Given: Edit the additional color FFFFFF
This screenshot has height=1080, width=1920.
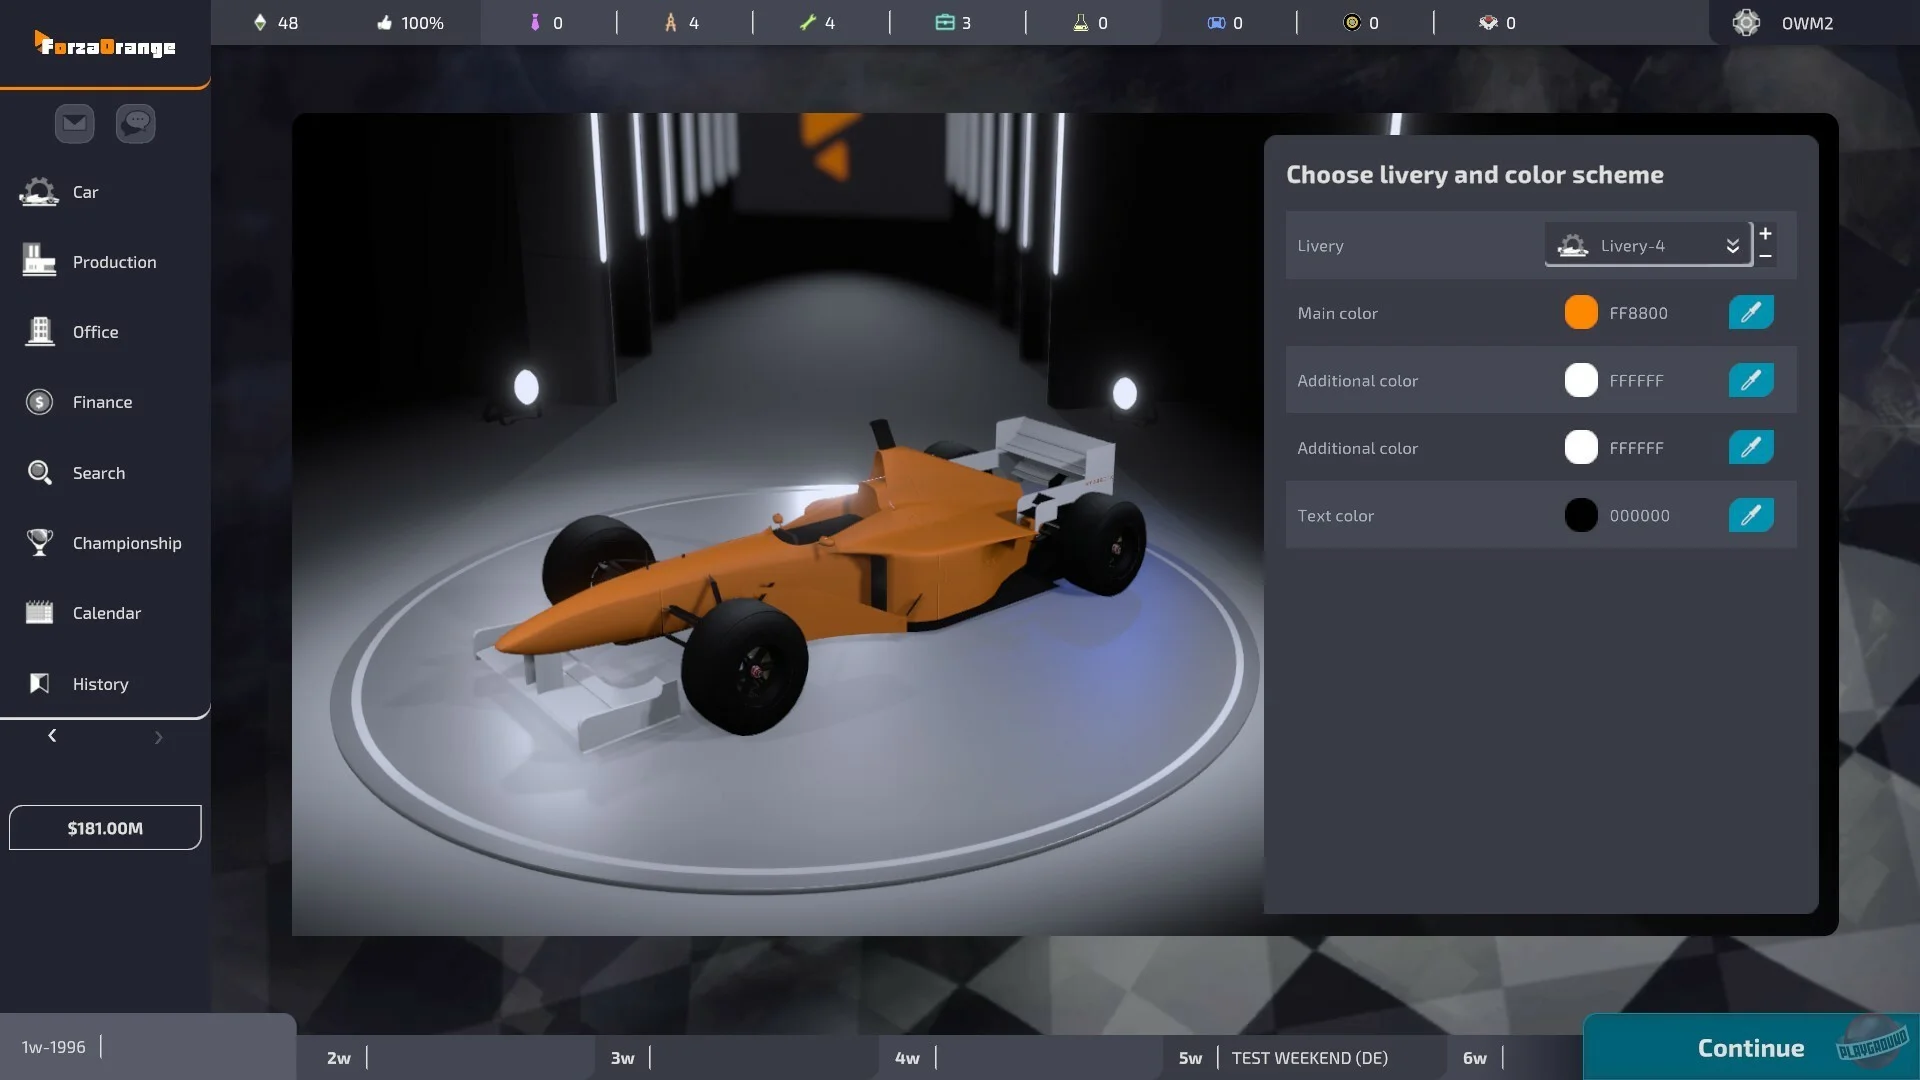Looking at the screenshot, I should click(1749, 380).
